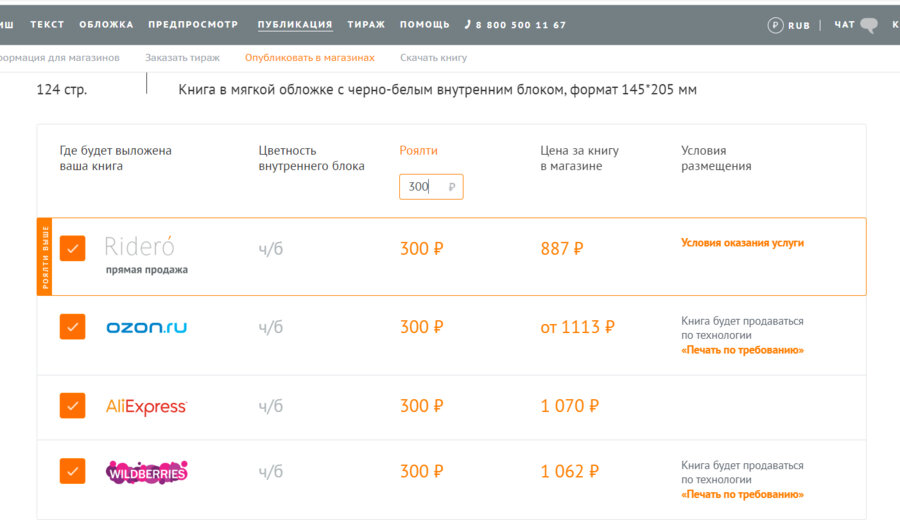The width and height of the screenshot is (900, 532).
Task: Uncheck the ozon.ru checkbox
Action: 72,327
